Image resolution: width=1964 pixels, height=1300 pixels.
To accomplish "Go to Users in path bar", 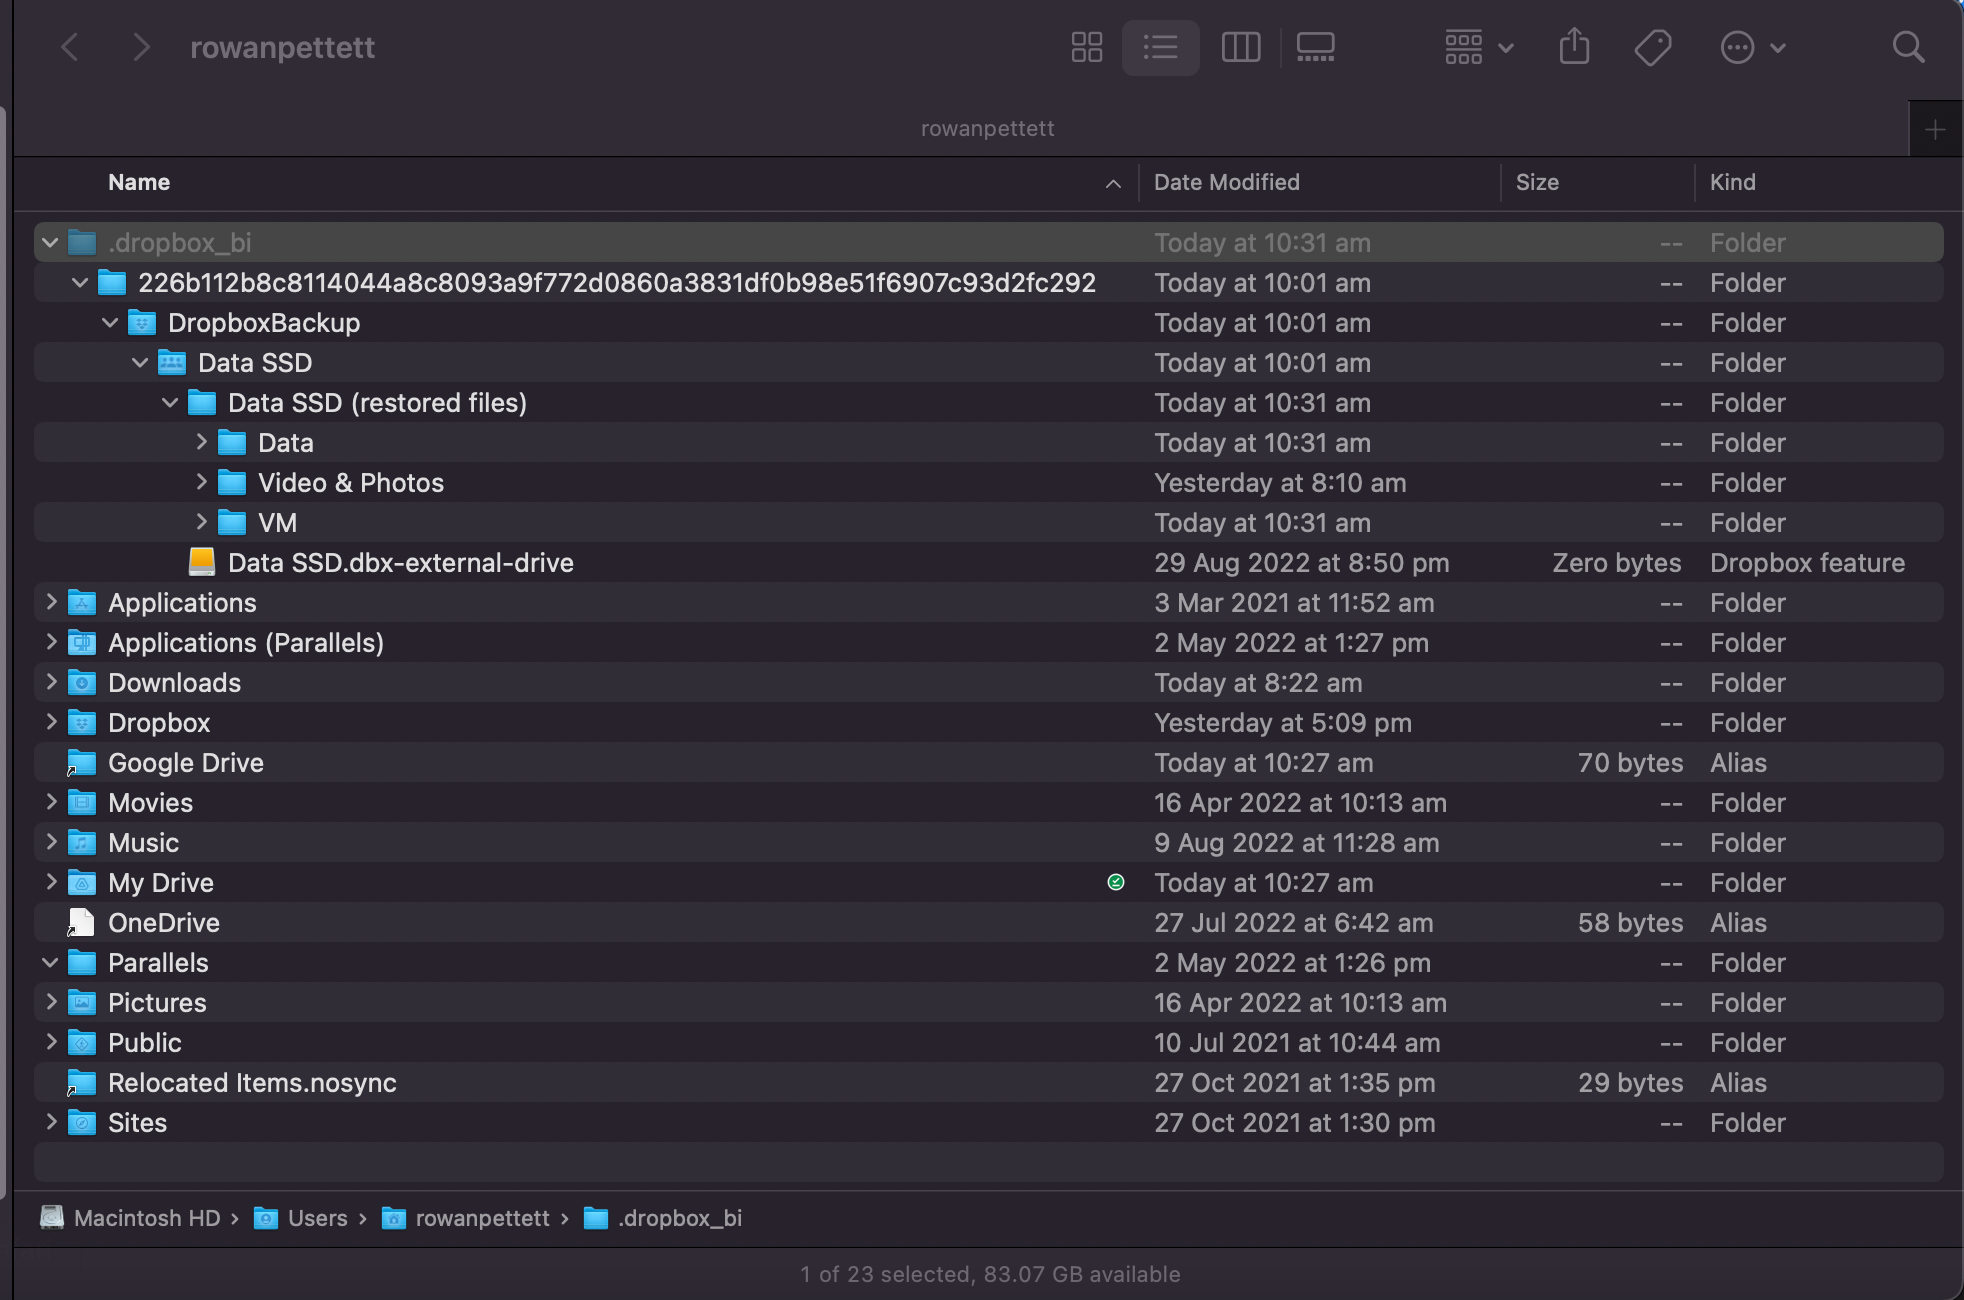I will (x=301, y=1218).
